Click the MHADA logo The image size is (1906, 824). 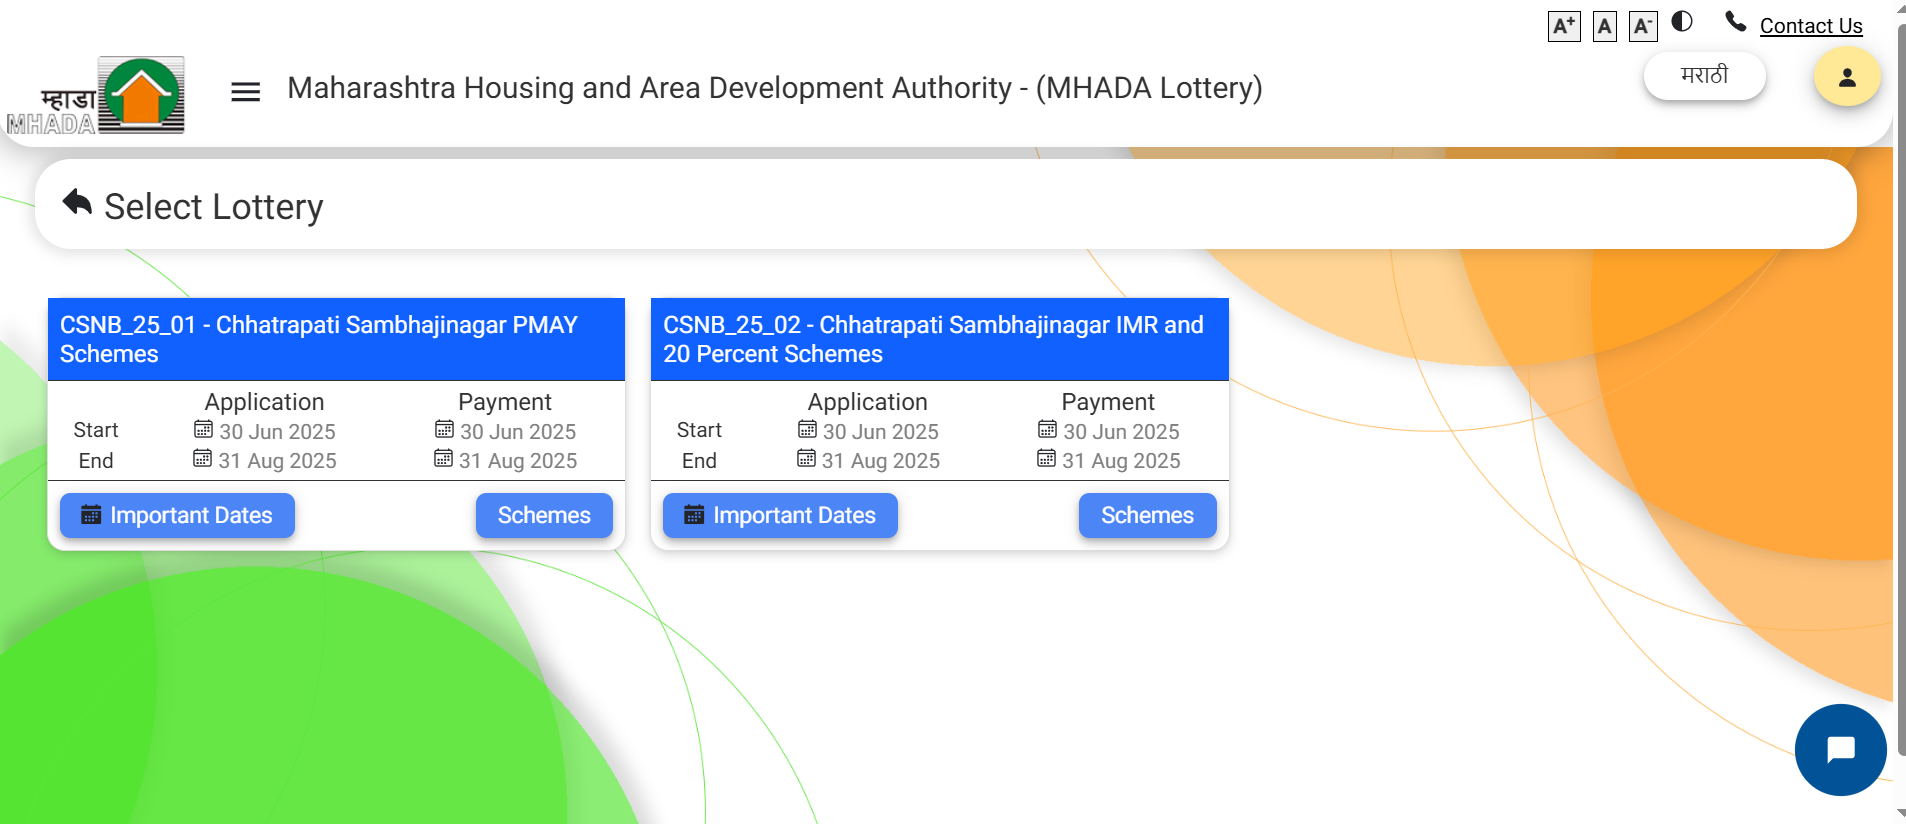point(96,96)
